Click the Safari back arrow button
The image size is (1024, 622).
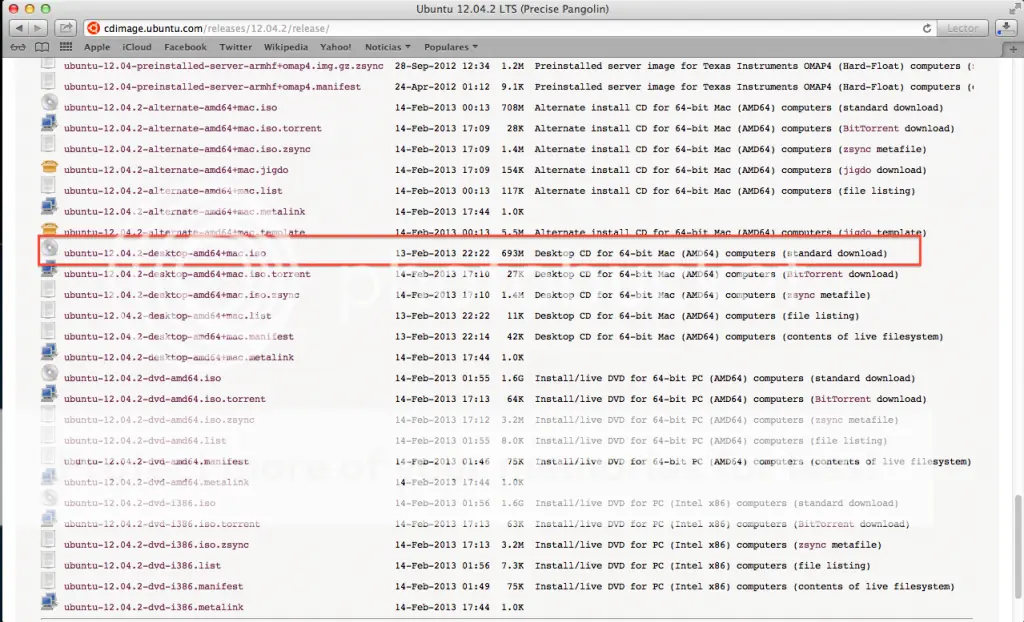[x=19, y=28]
